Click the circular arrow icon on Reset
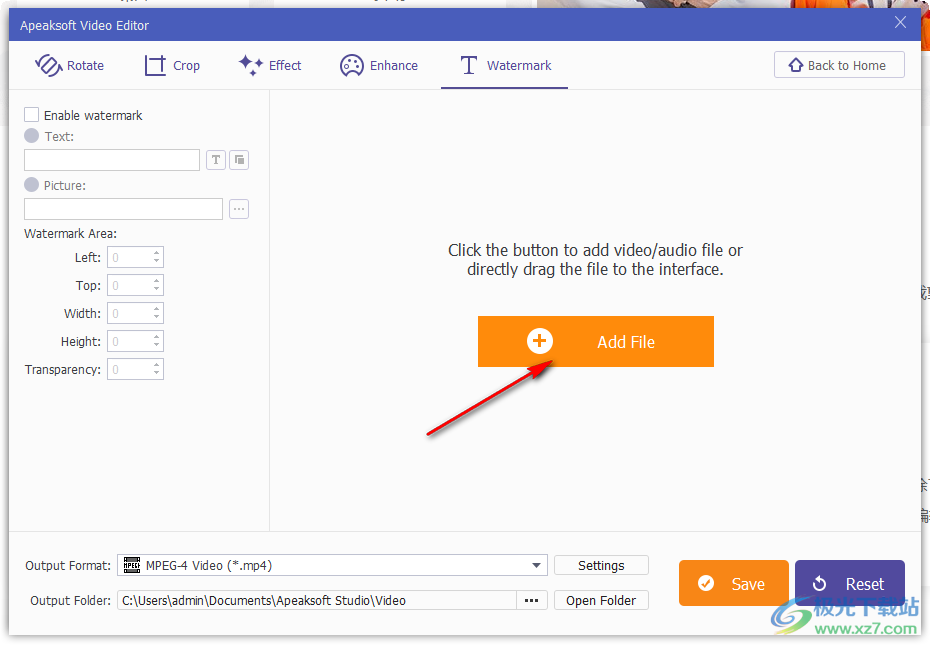Screen dimensions: 930x645 coord(819,583)
